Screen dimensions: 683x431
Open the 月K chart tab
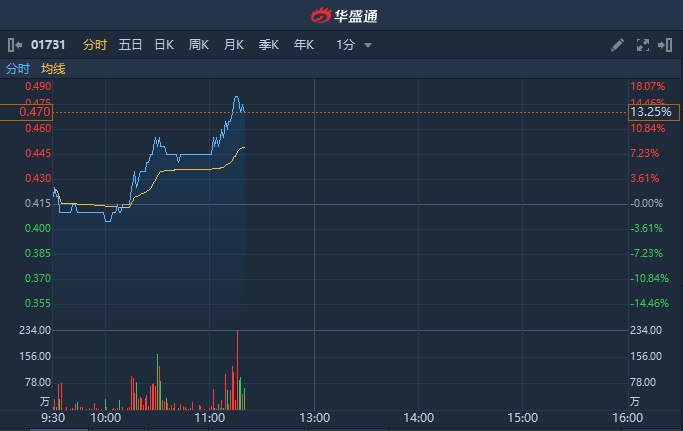234,45
